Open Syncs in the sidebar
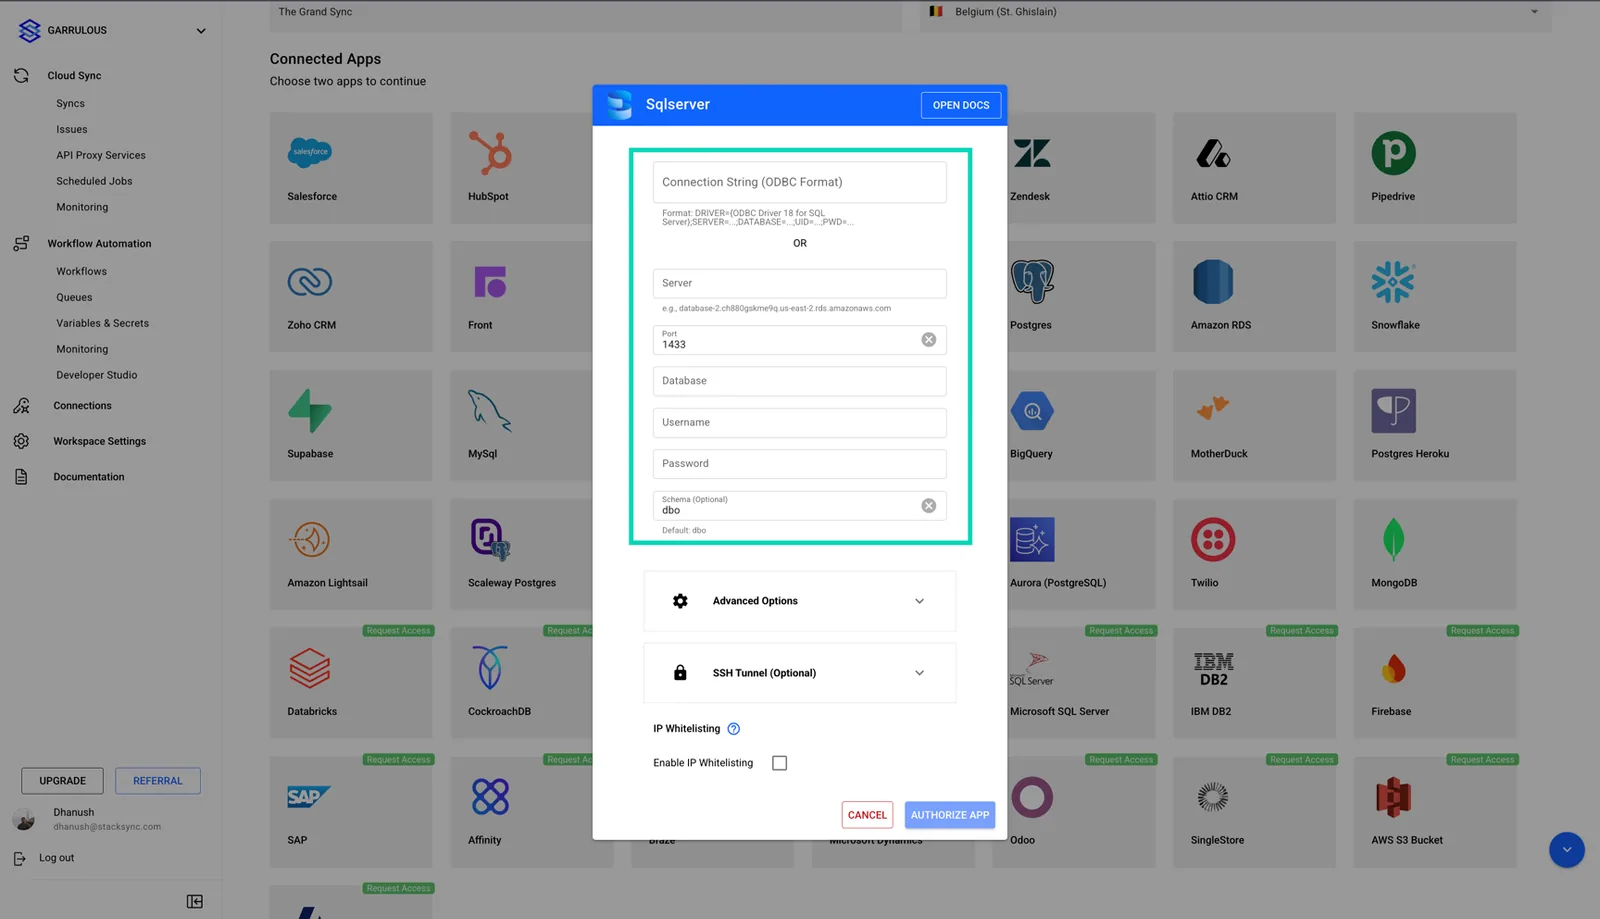 tap(70, 104)
